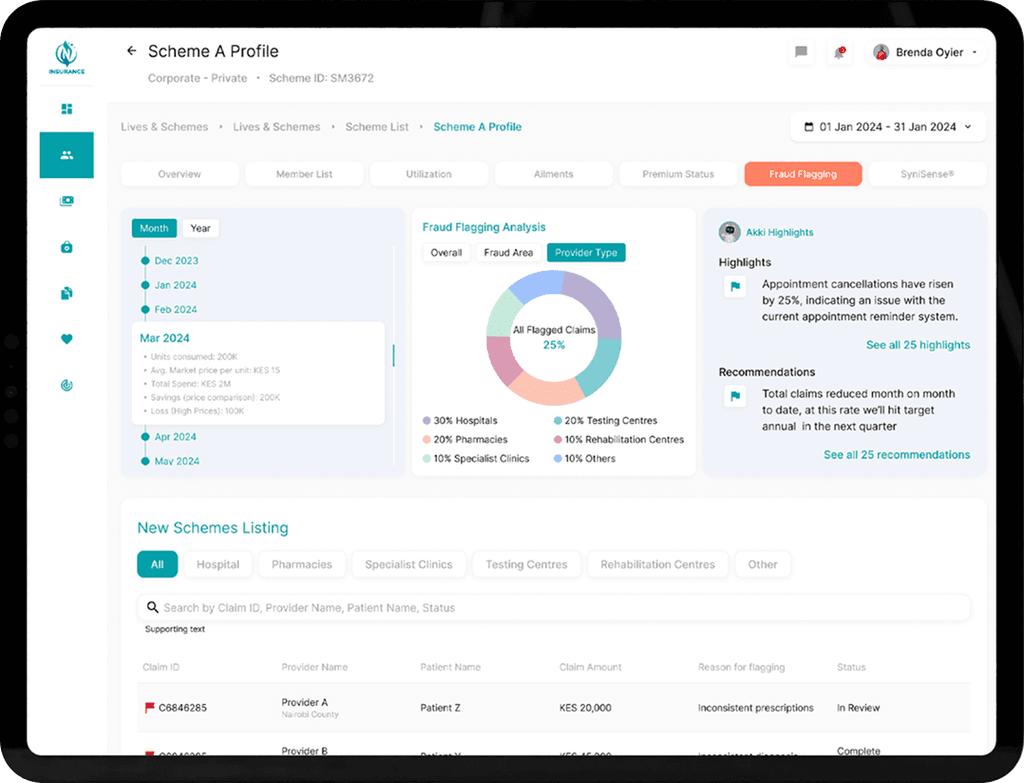
Task: Click the Testing Centres legend color dot
Action: pos(558,421)
